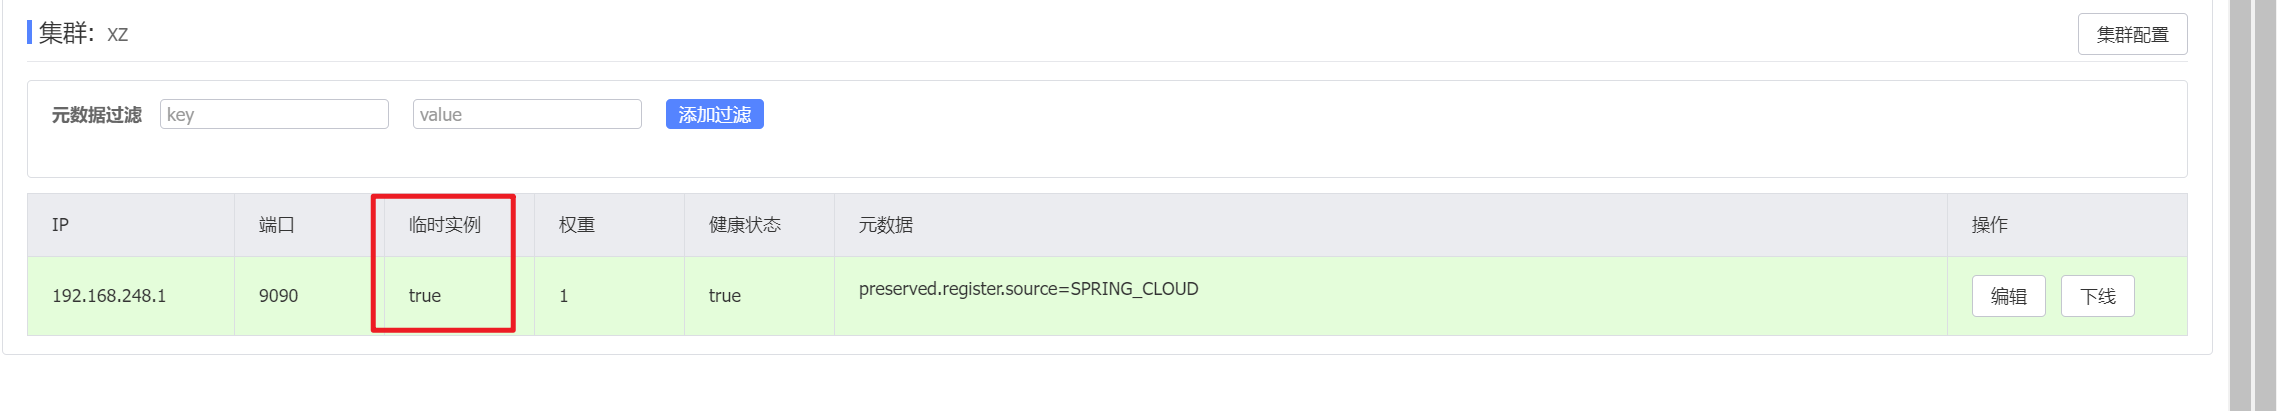Click the metadata filter key input field
The width and height of the screenshot is (2277, 411).
click(x=274, y=114)
